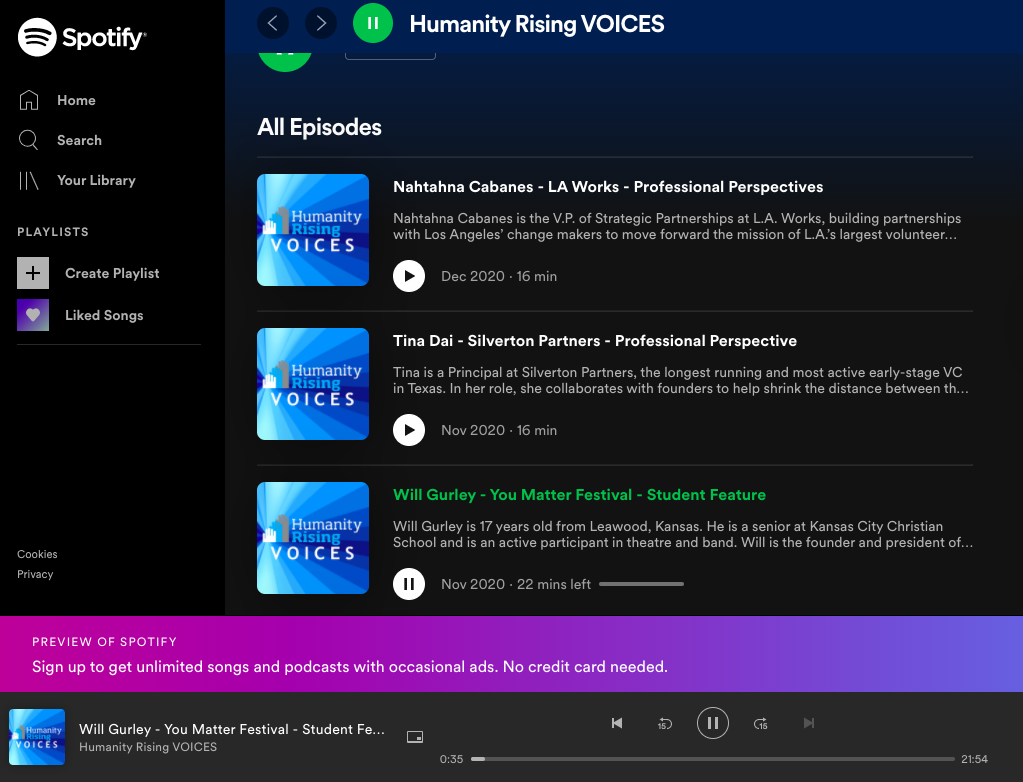Toggle picture-in-picture mini player icon
Image resolution: width=1023 pixels, height=782 pixels.
point(415,737)
